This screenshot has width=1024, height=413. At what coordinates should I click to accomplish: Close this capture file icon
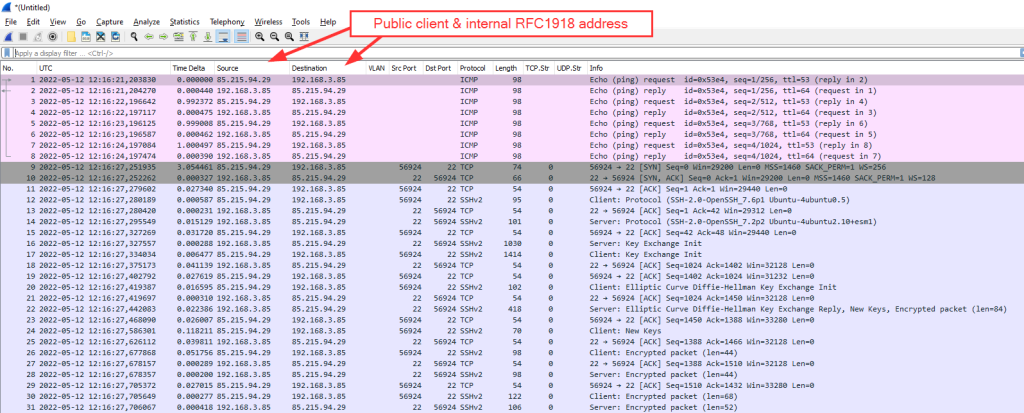(101, 37)
